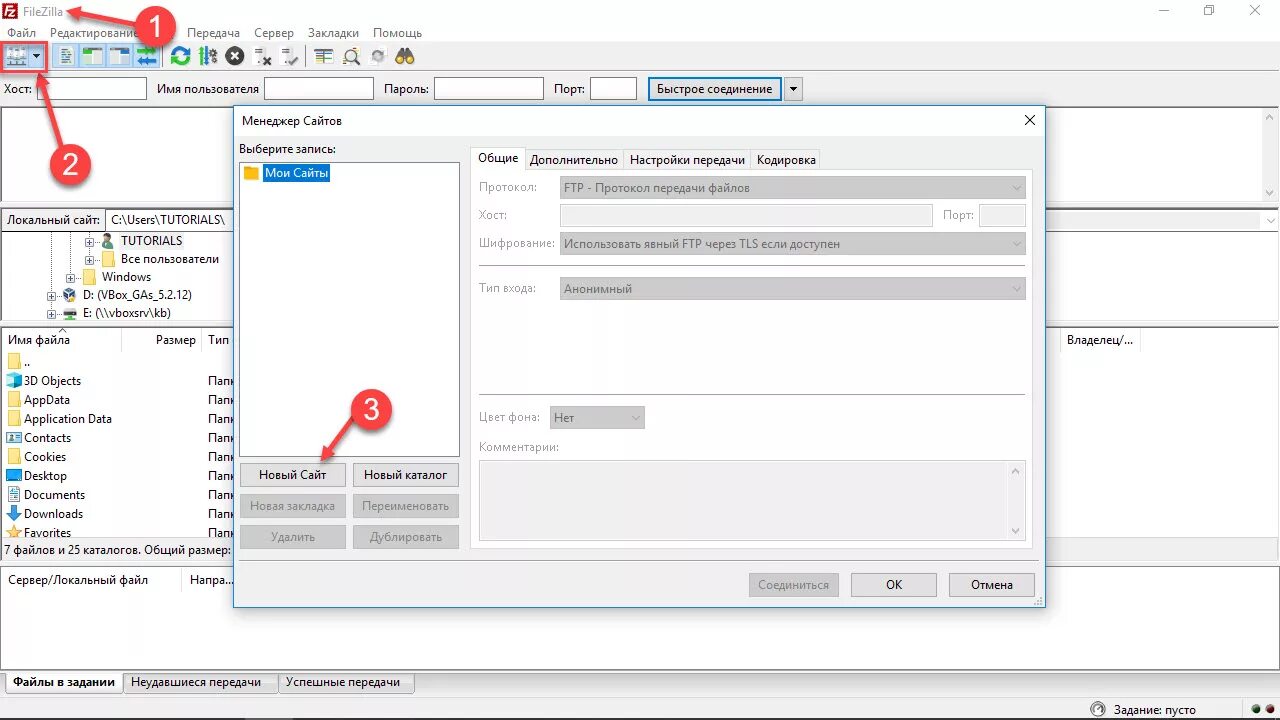The width and height of the screenshot is (1280, 720).
Task: Open the Быстрое соединение history dropdown arrow
Action: (793, 89)
